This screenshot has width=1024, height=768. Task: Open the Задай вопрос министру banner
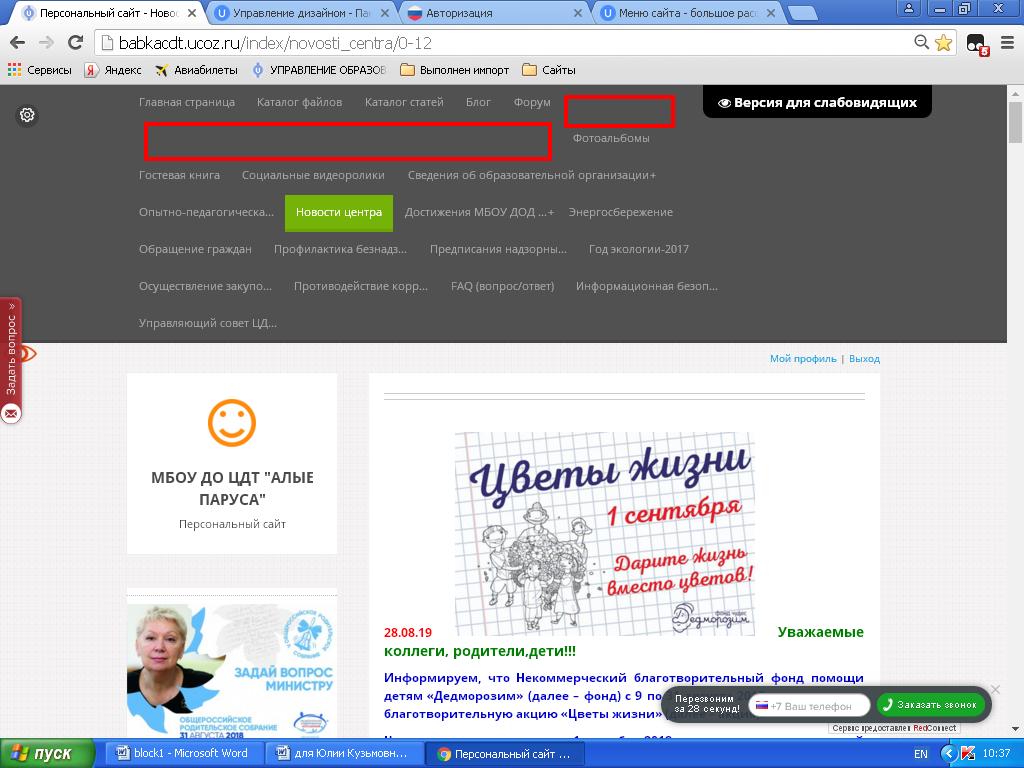click(x=232, y=671)
